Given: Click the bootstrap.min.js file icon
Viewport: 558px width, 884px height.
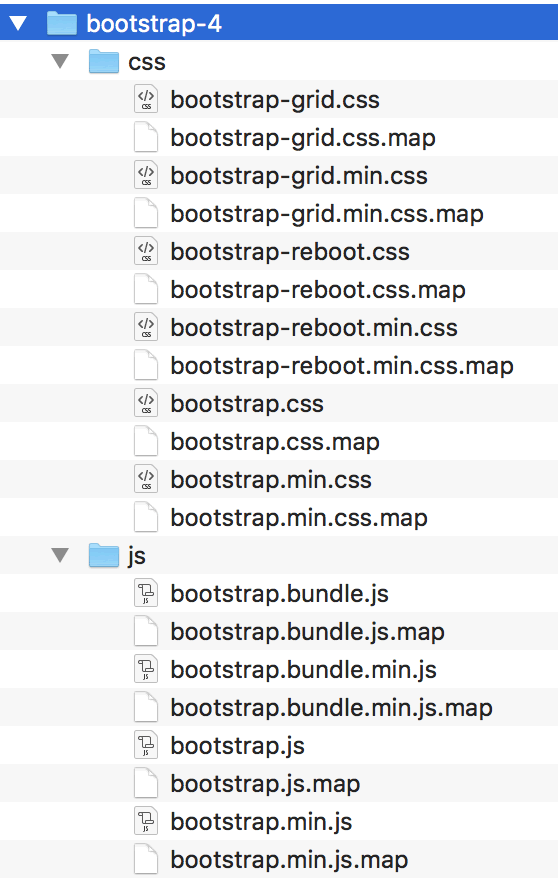Looking at the screenshot, I should [146, 821].
